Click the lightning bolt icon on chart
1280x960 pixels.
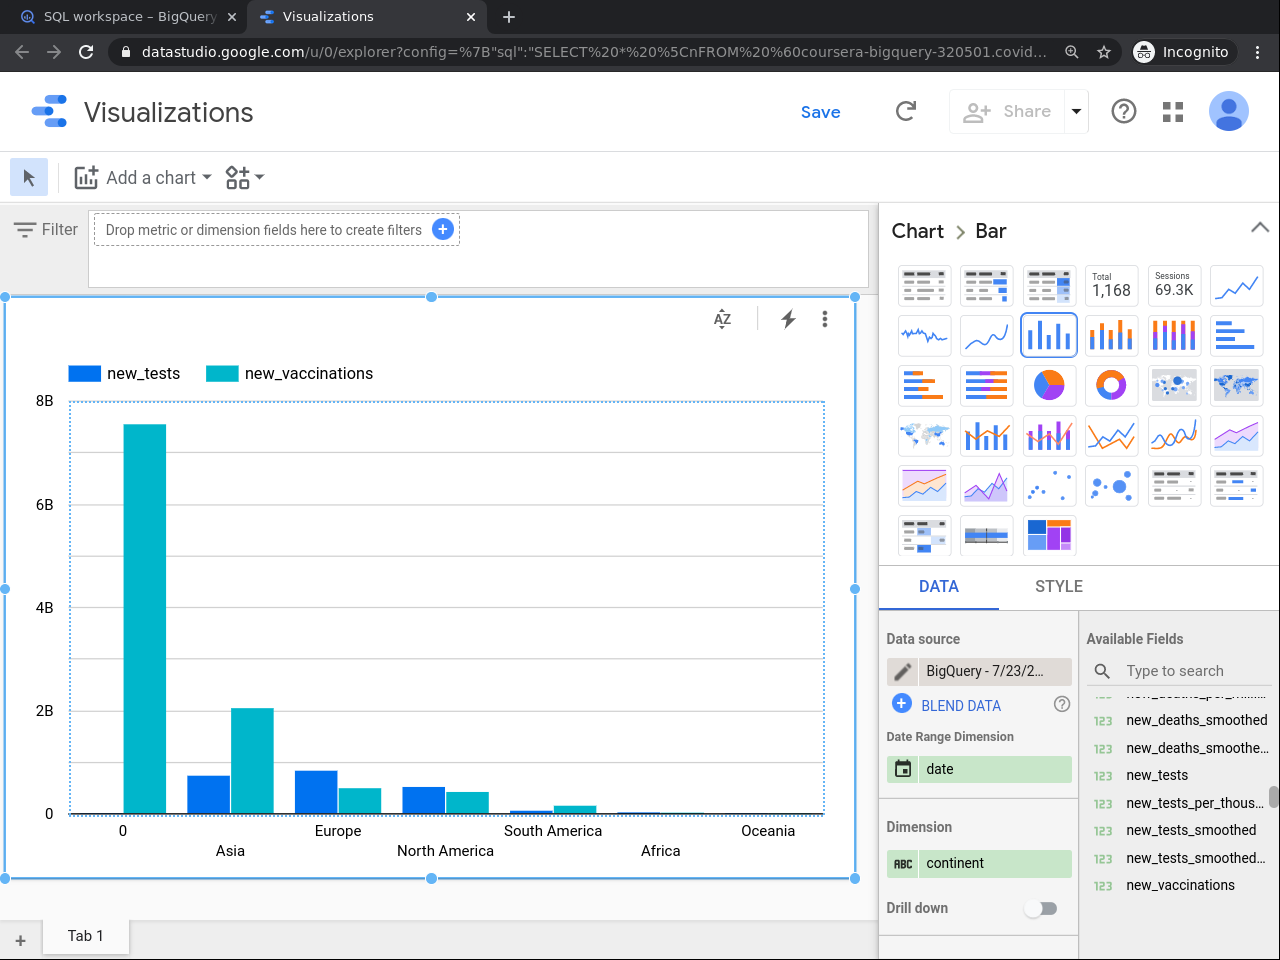pyautogui.click(x=788, y=319)
